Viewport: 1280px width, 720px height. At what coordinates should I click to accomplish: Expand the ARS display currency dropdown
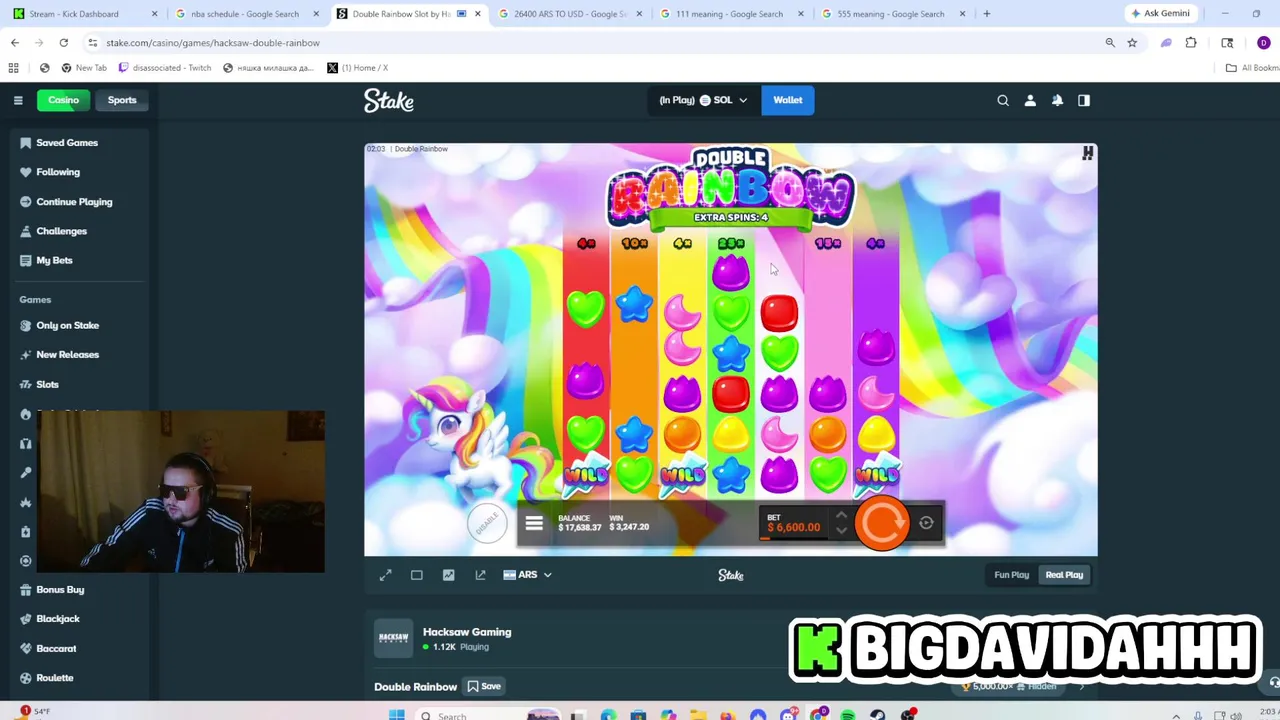(527, 575)
